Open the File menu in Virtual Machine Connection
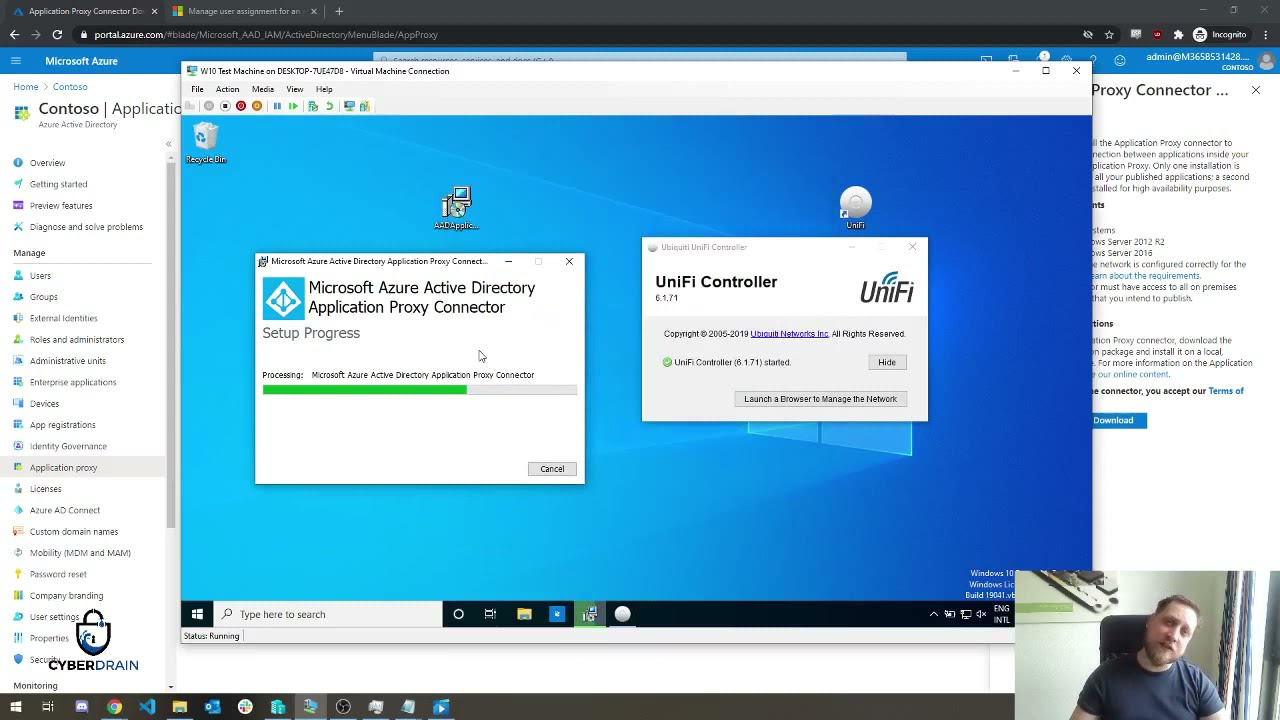The width and height of the screenshot is (1280, 720). point(197,89)
